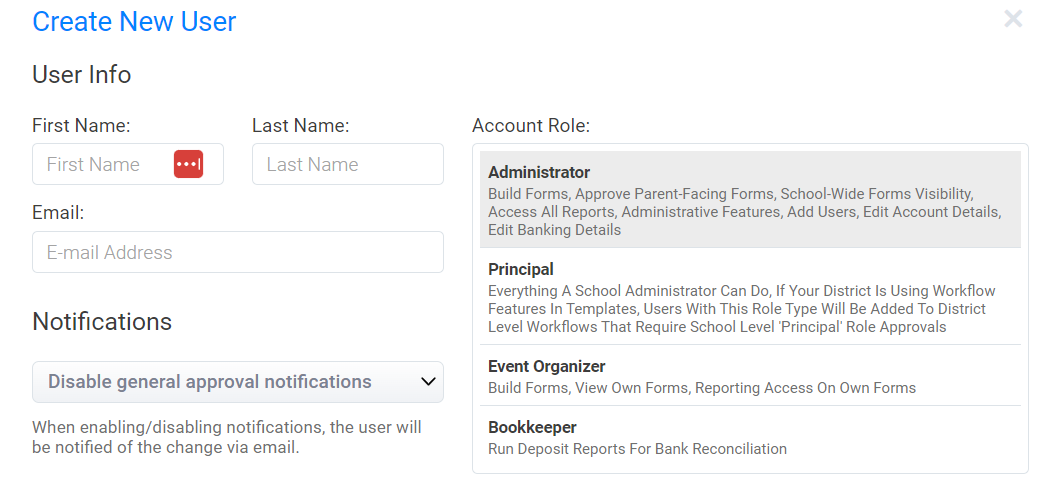
Task: Click the 'Last Name:' label
Action: coord(300,126)
